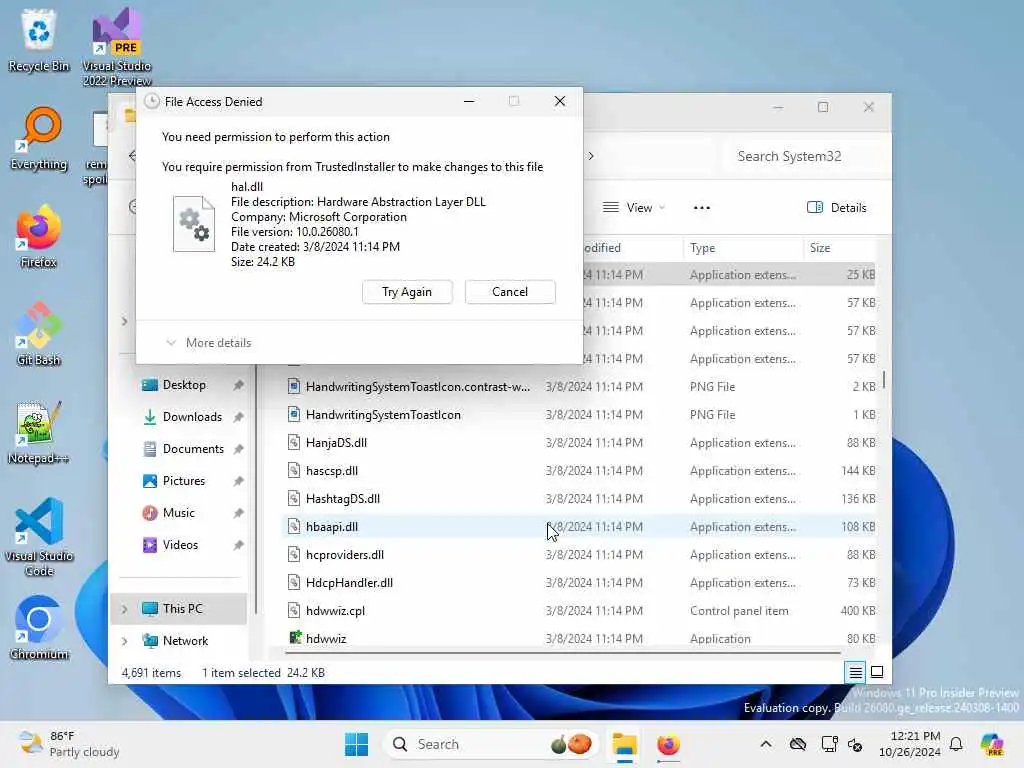Open the notifications bell icon
This screenshot has width=1024, height=768.
click(956, 744)
